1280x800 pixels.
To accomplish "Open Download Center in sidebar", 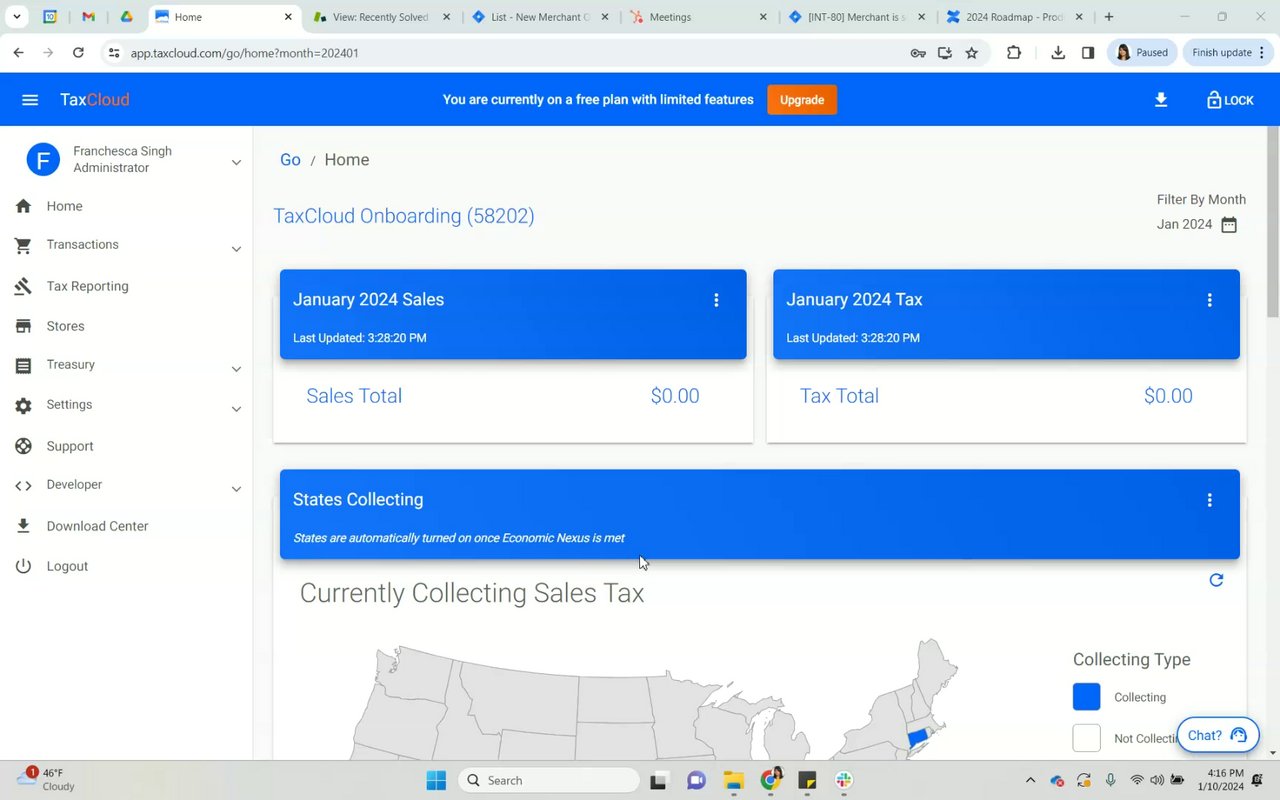I will (x=97, y=526).
